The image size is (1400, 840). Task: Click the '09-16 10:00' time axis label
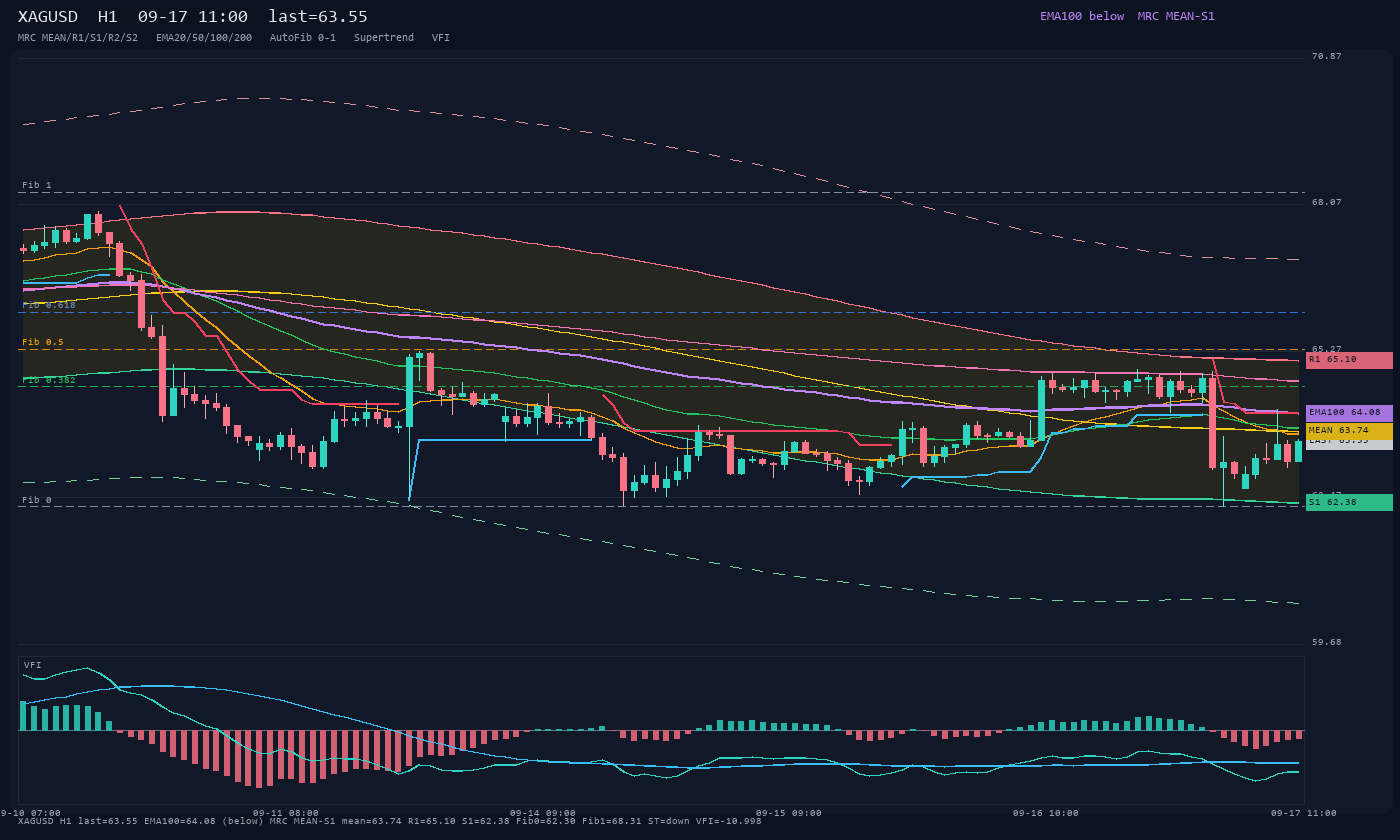coord(1046,813)
